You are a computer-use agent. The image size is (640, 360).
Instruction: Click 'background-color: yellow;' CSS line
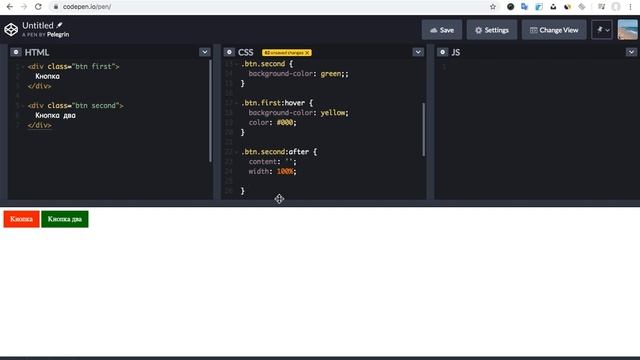coord(299,113)
